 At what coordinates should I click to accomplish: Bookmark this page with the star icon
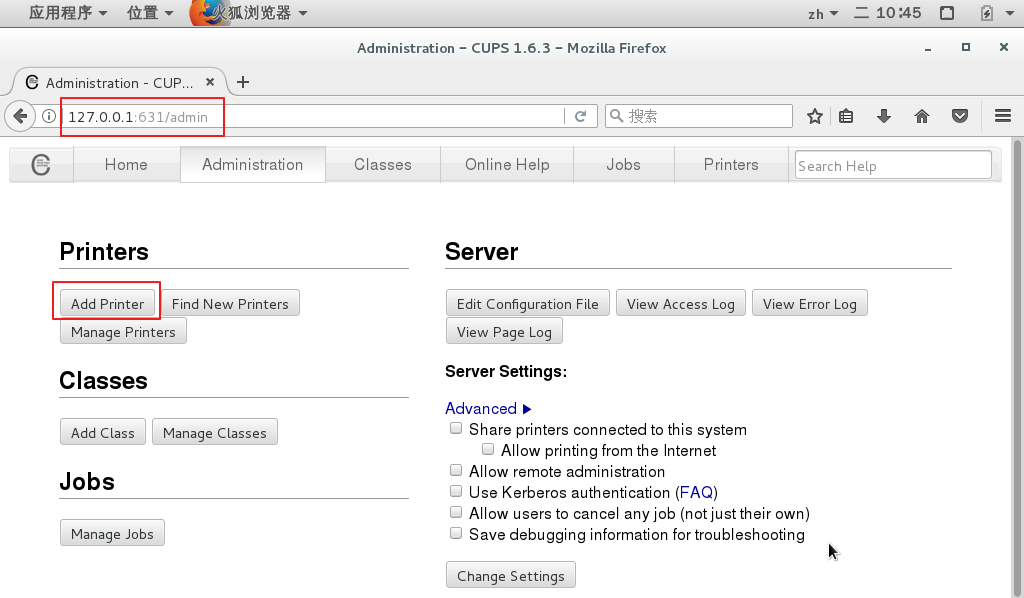click(x=815, y=117)
